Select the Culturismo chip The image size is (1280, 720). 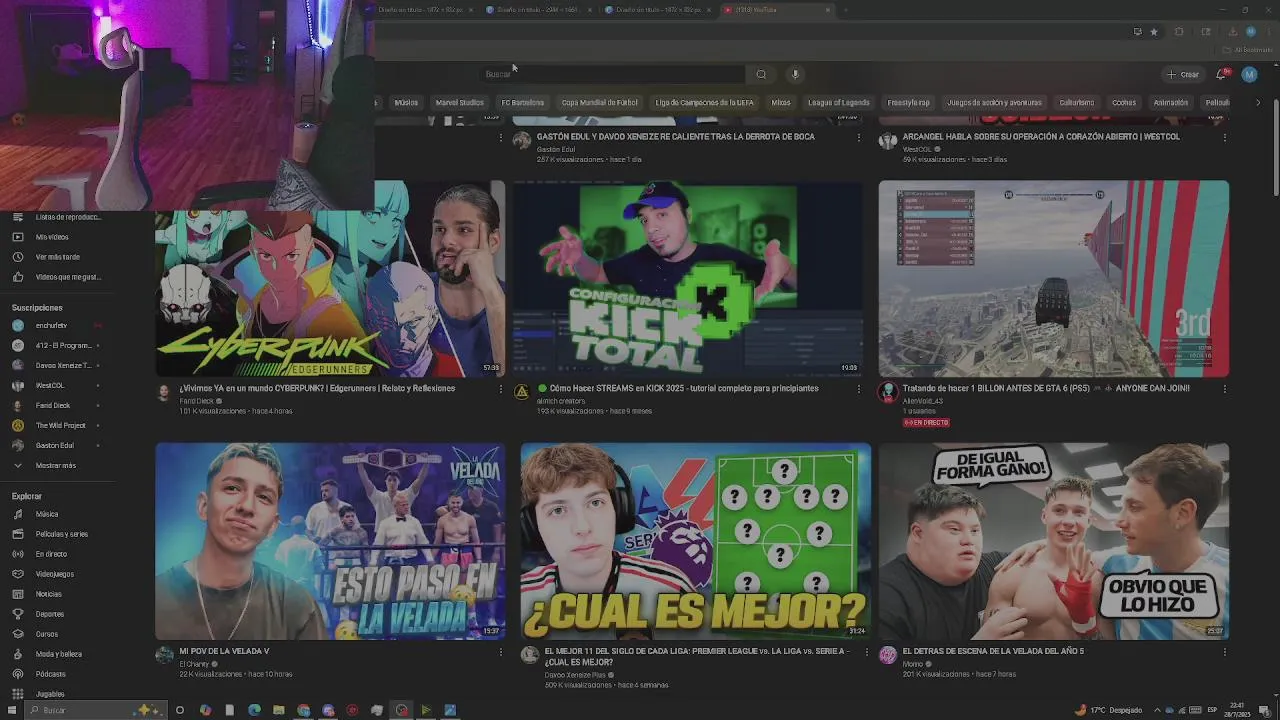tap(1077, 102)
